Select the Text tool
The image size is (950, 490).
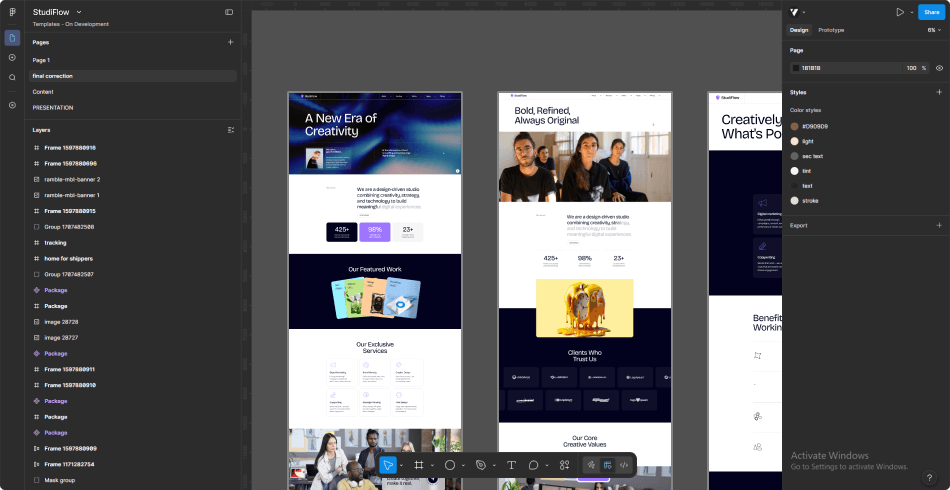pyautogui.click(x=511, y=465)
